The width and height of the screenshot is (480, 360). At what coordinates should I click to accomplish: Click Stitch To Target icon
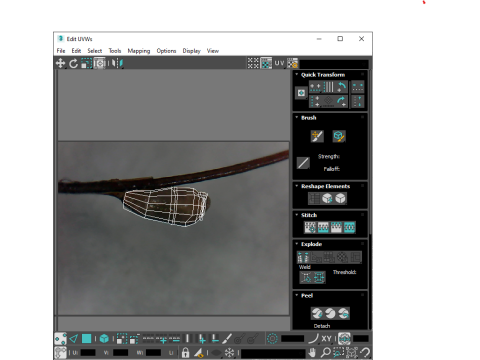pyautogui.click(x=310, y=227)
